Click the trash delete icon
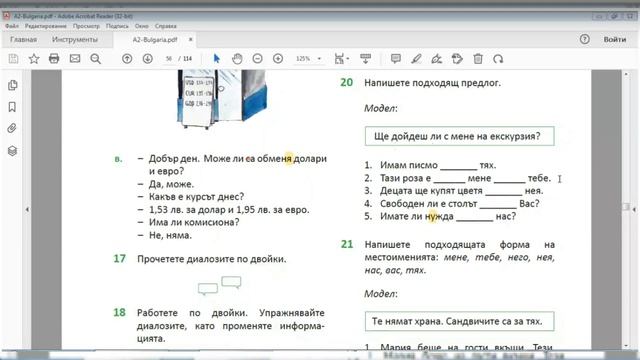The image size is (640, 360). click(x=478, y=59)
